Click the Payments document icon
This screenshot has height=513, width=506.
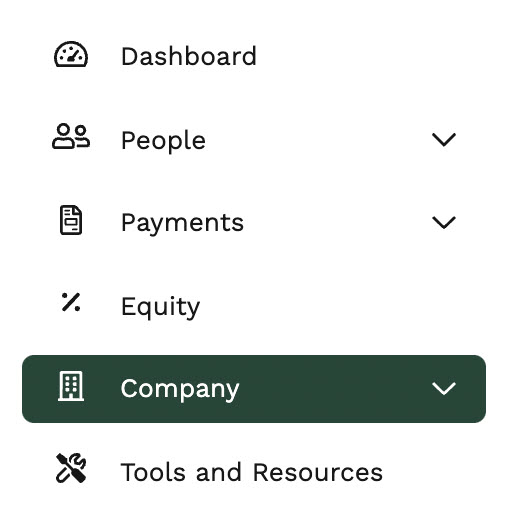[x=71, y=220]
